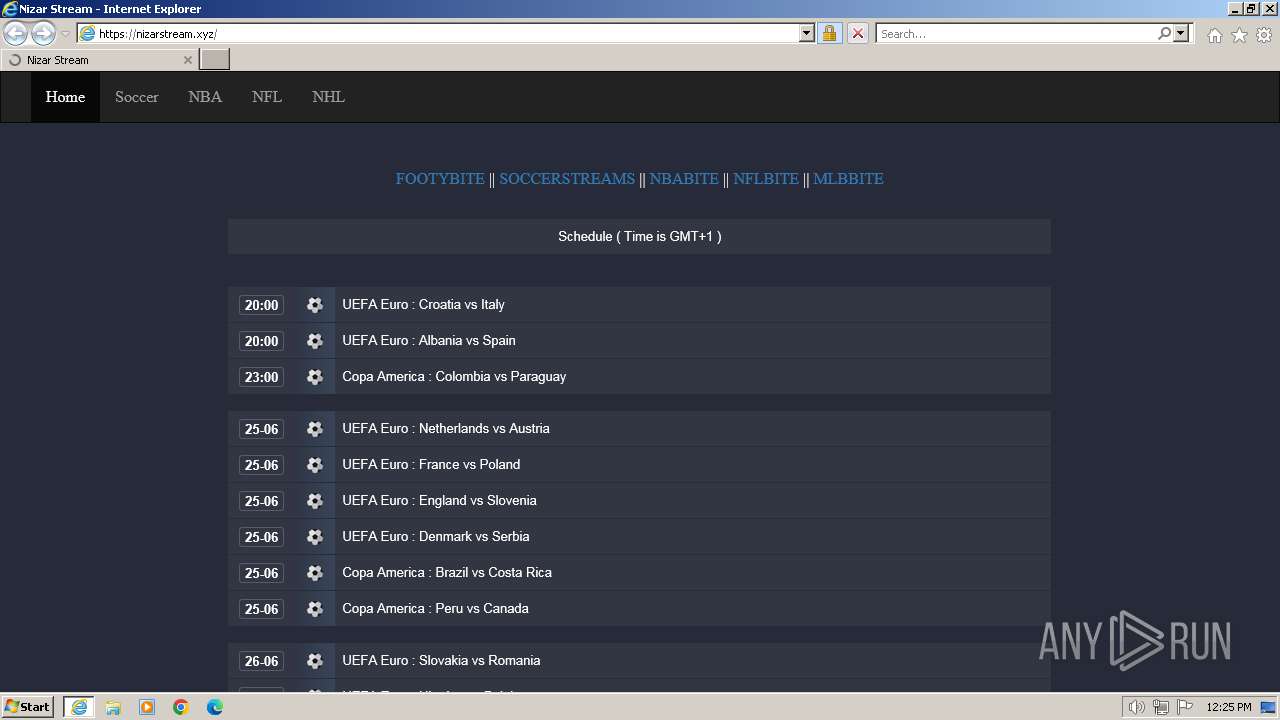Click the browser Forward arrow

tap(43, 33)
